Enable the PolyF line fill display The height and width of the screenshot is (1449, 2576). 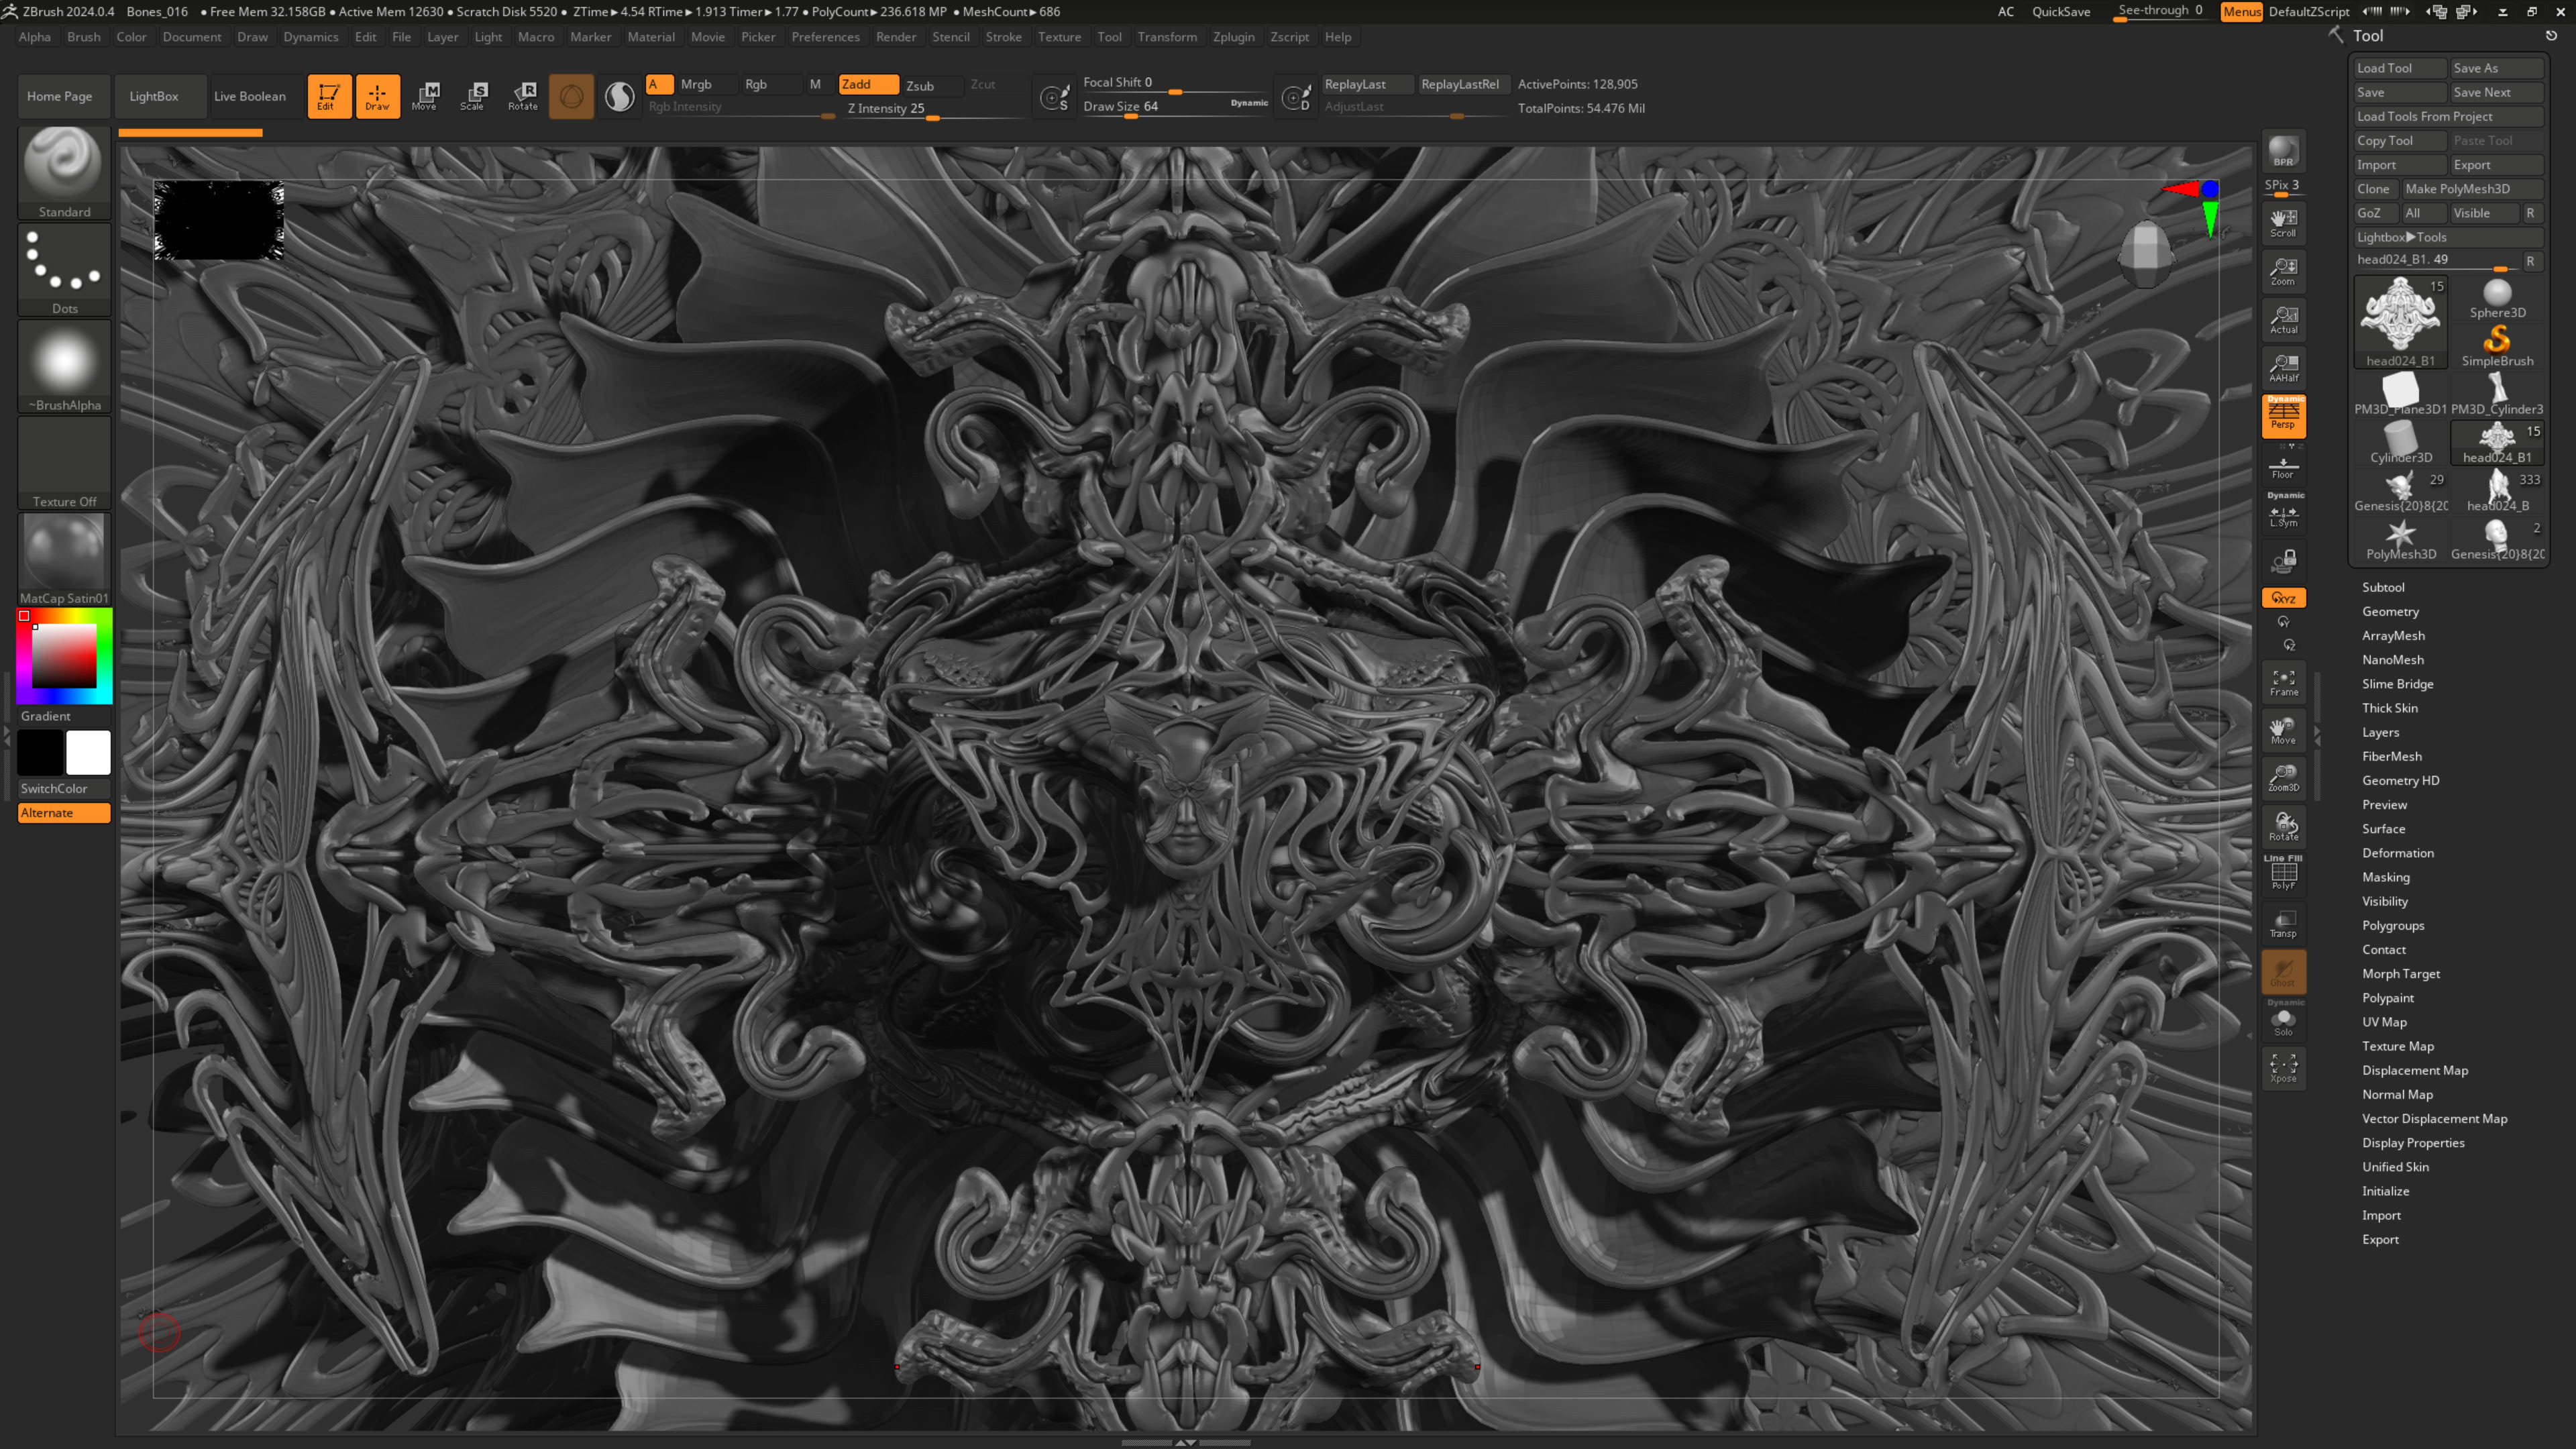2283,874
